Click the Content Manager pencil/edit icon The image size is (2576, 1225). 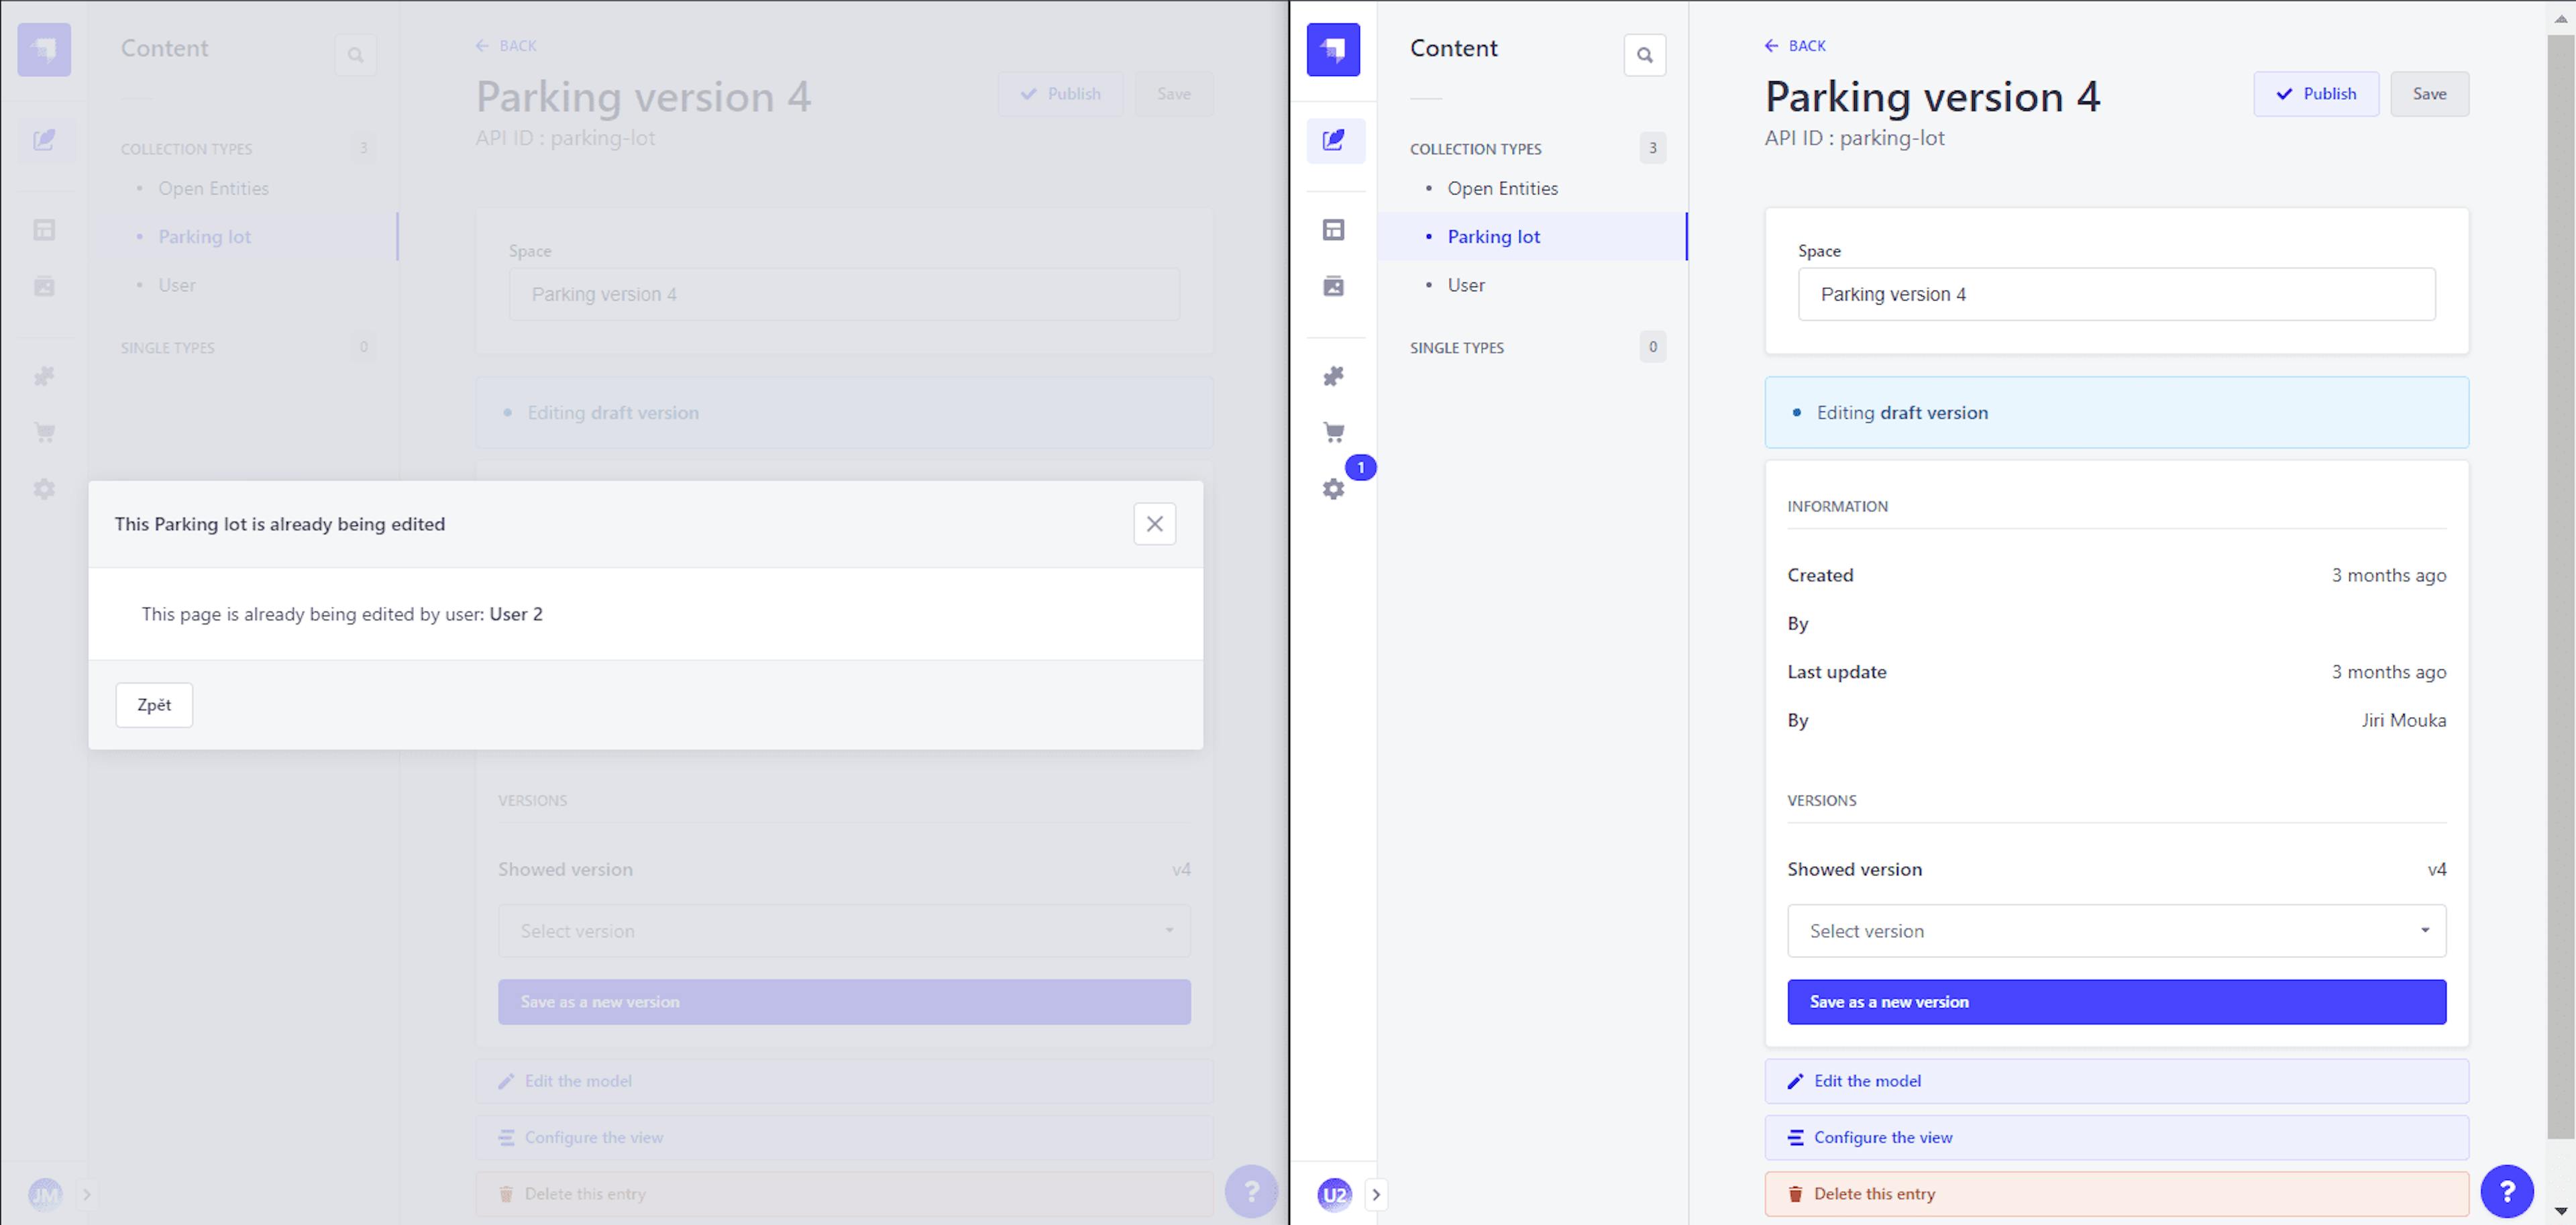tap(1336, 140)
